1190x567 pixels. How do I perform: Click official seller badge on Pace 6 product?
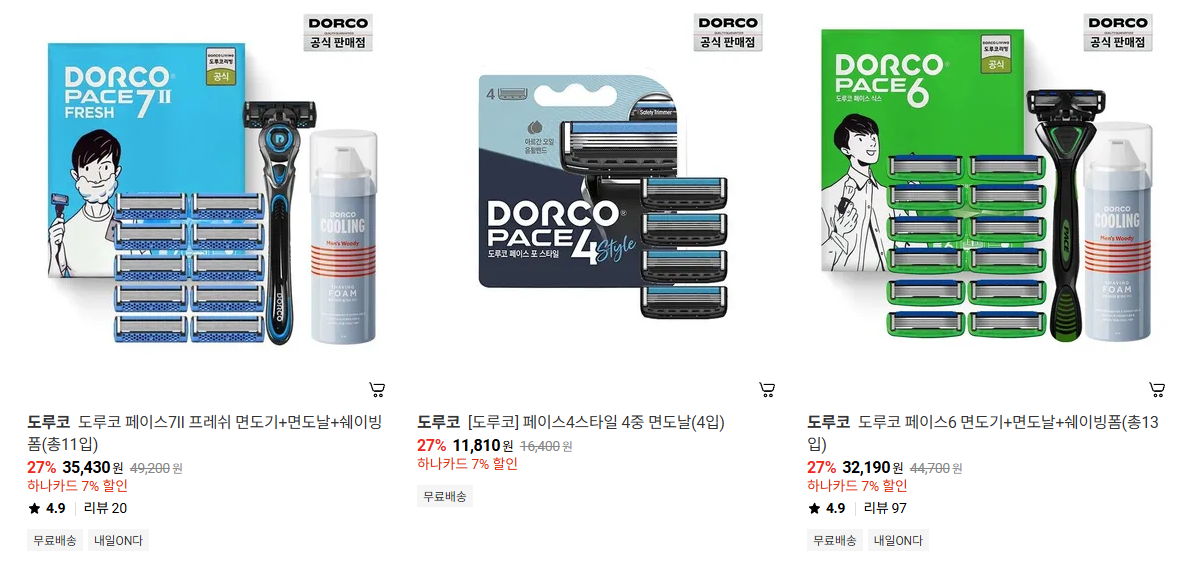click(x=1118, y=33)
